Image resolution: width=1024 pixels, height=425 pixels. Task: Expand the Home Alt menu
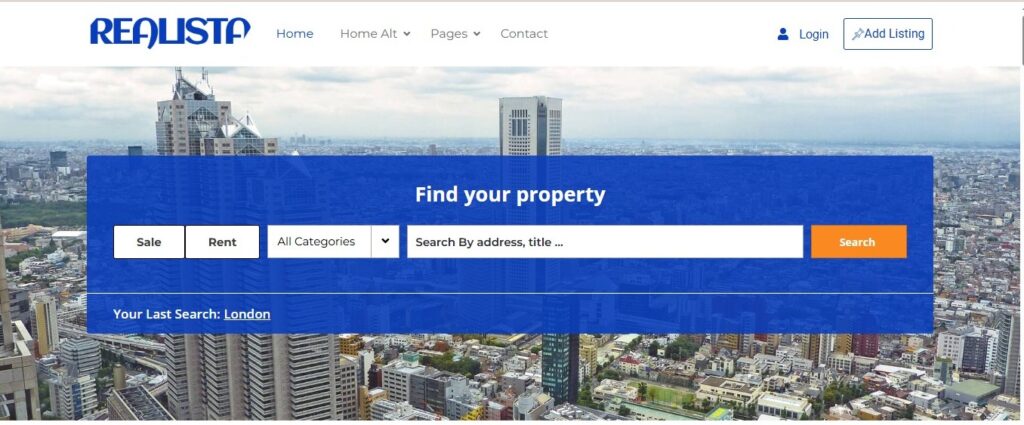point(368,34)
